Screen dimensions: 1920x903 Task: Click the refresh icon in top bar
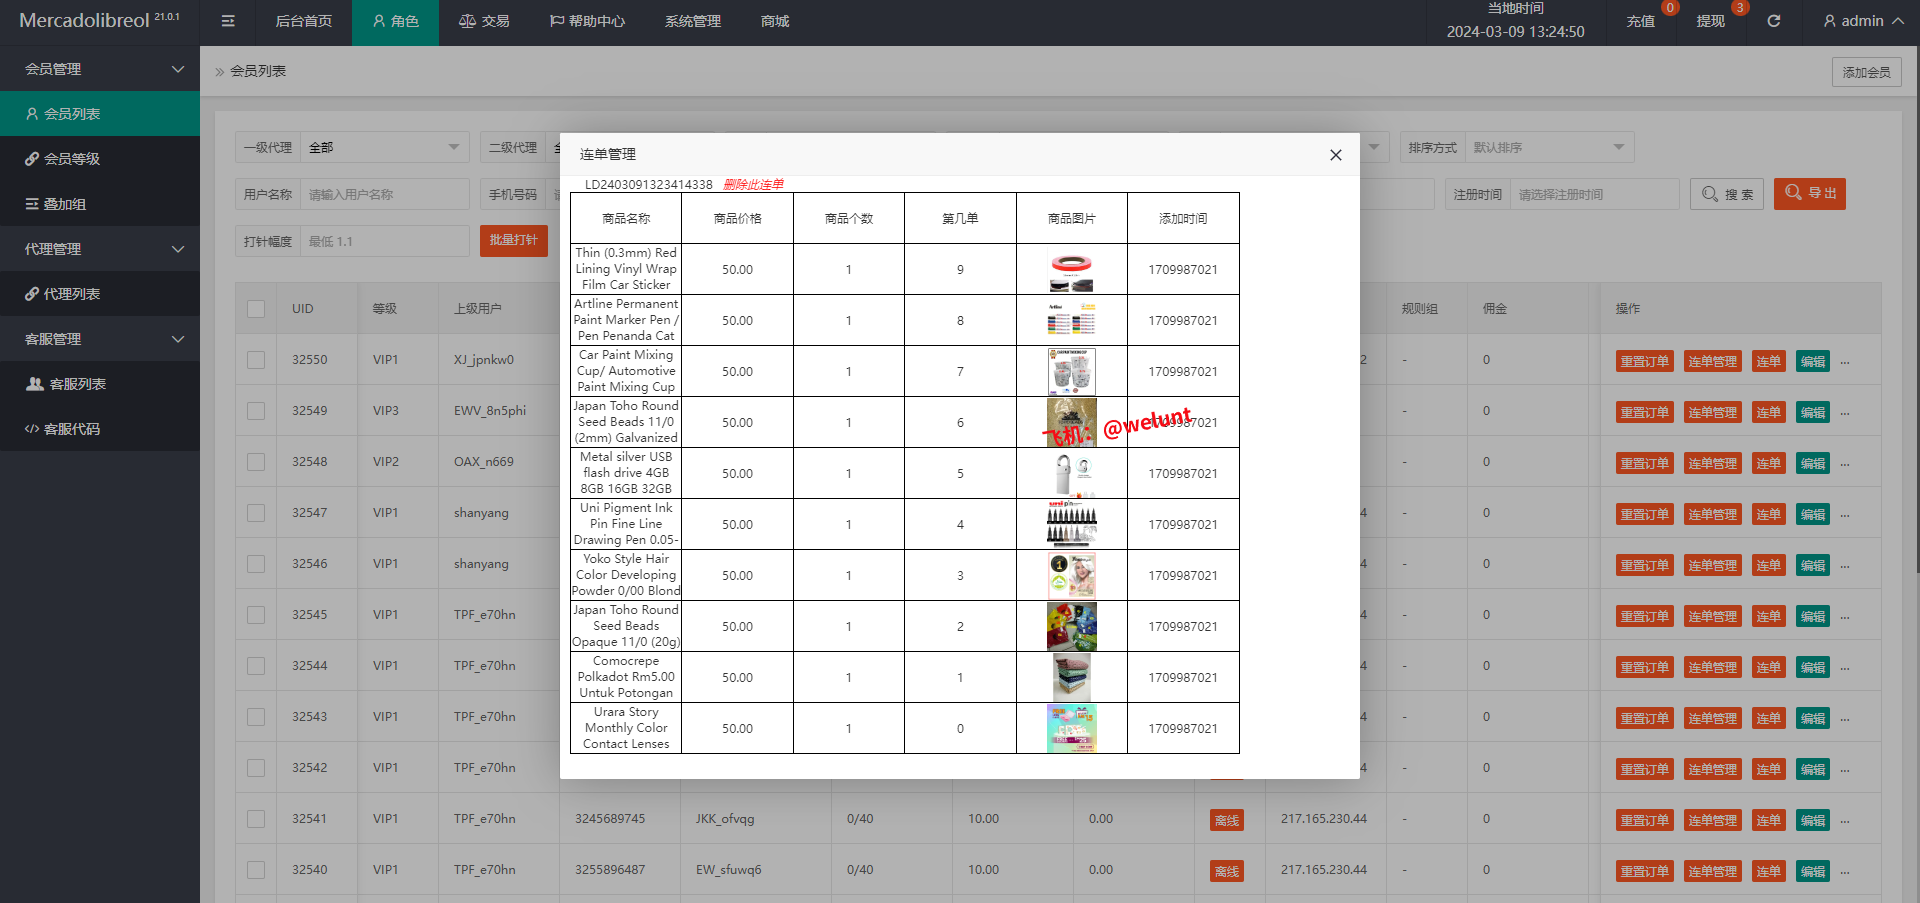point(1773,21)
